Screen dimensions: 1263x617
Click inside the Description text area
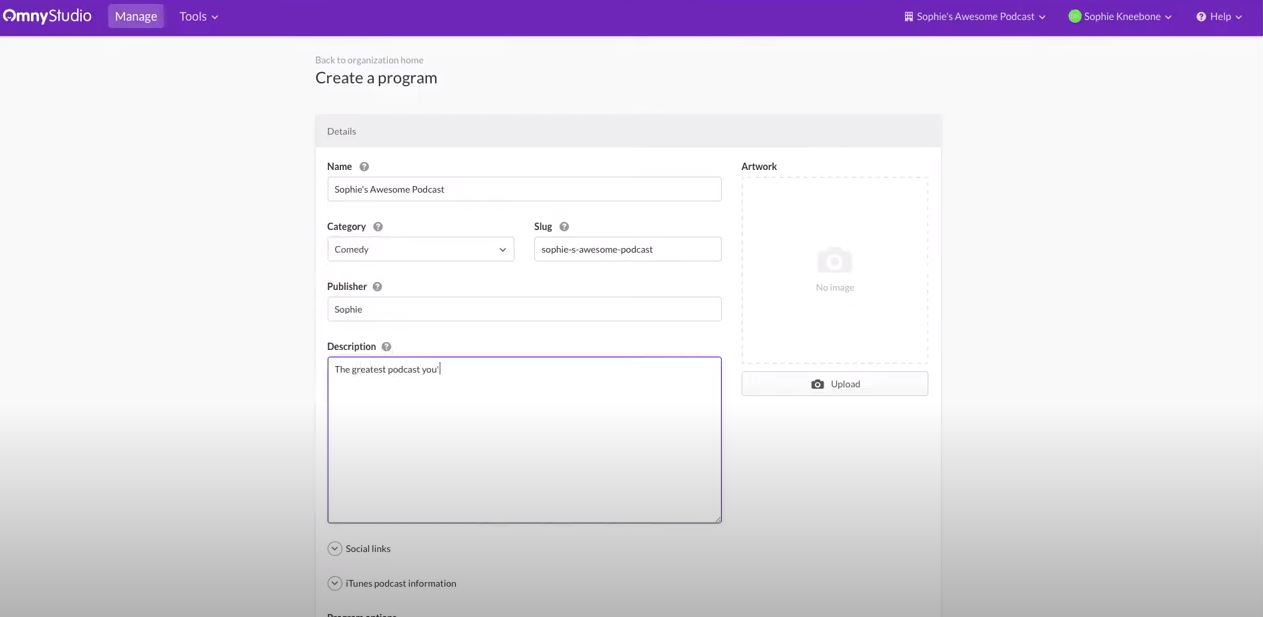click(x=524, y=440)
